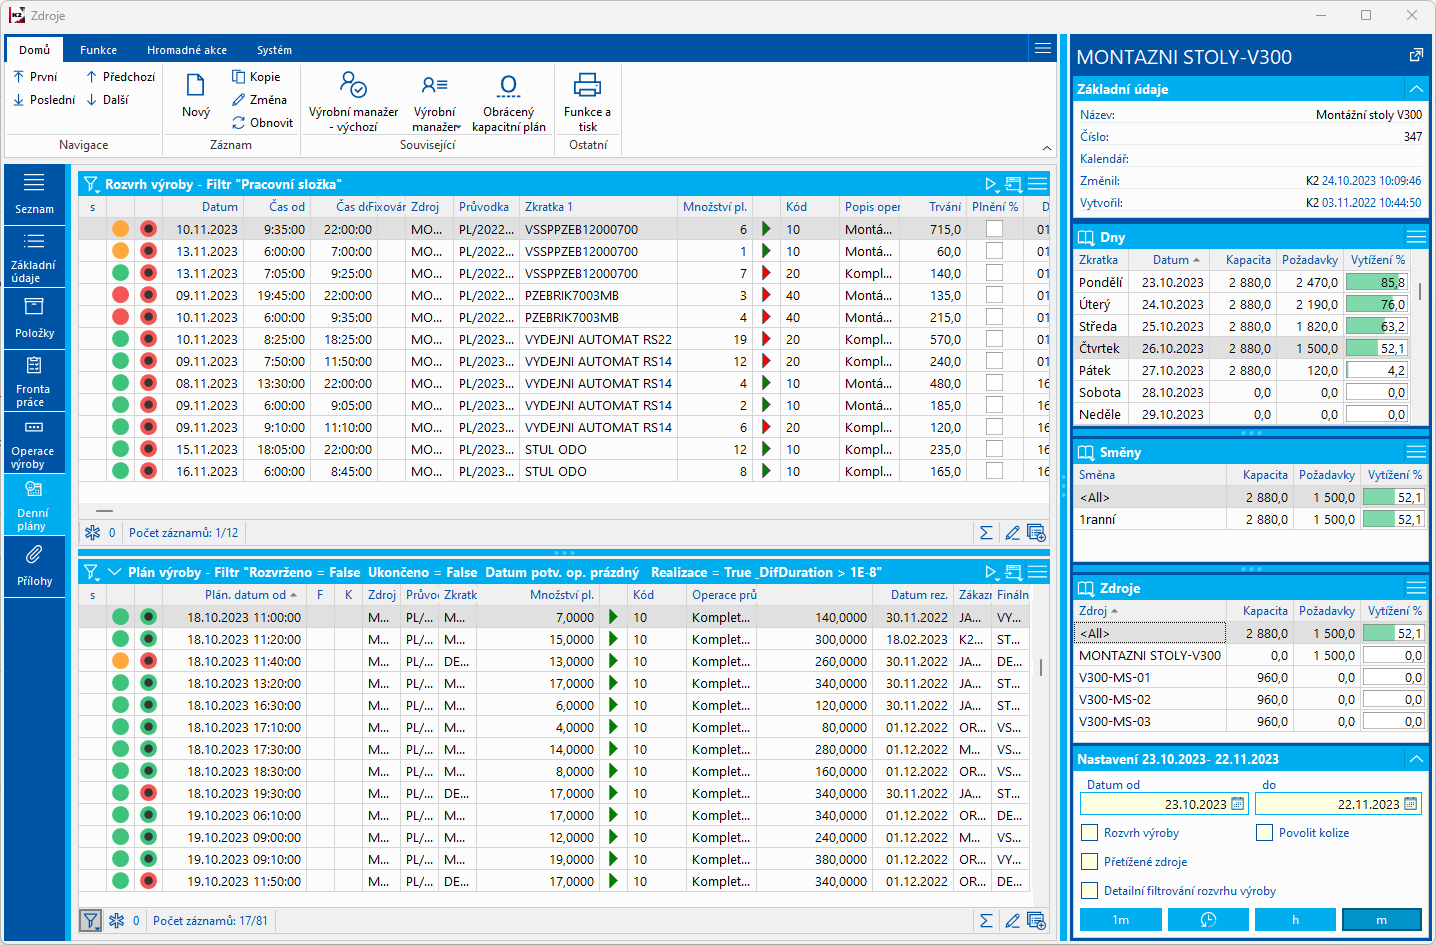Collapse the Nastavení panel chevron
This screenshot has height=945, width=1436.
1416,759
